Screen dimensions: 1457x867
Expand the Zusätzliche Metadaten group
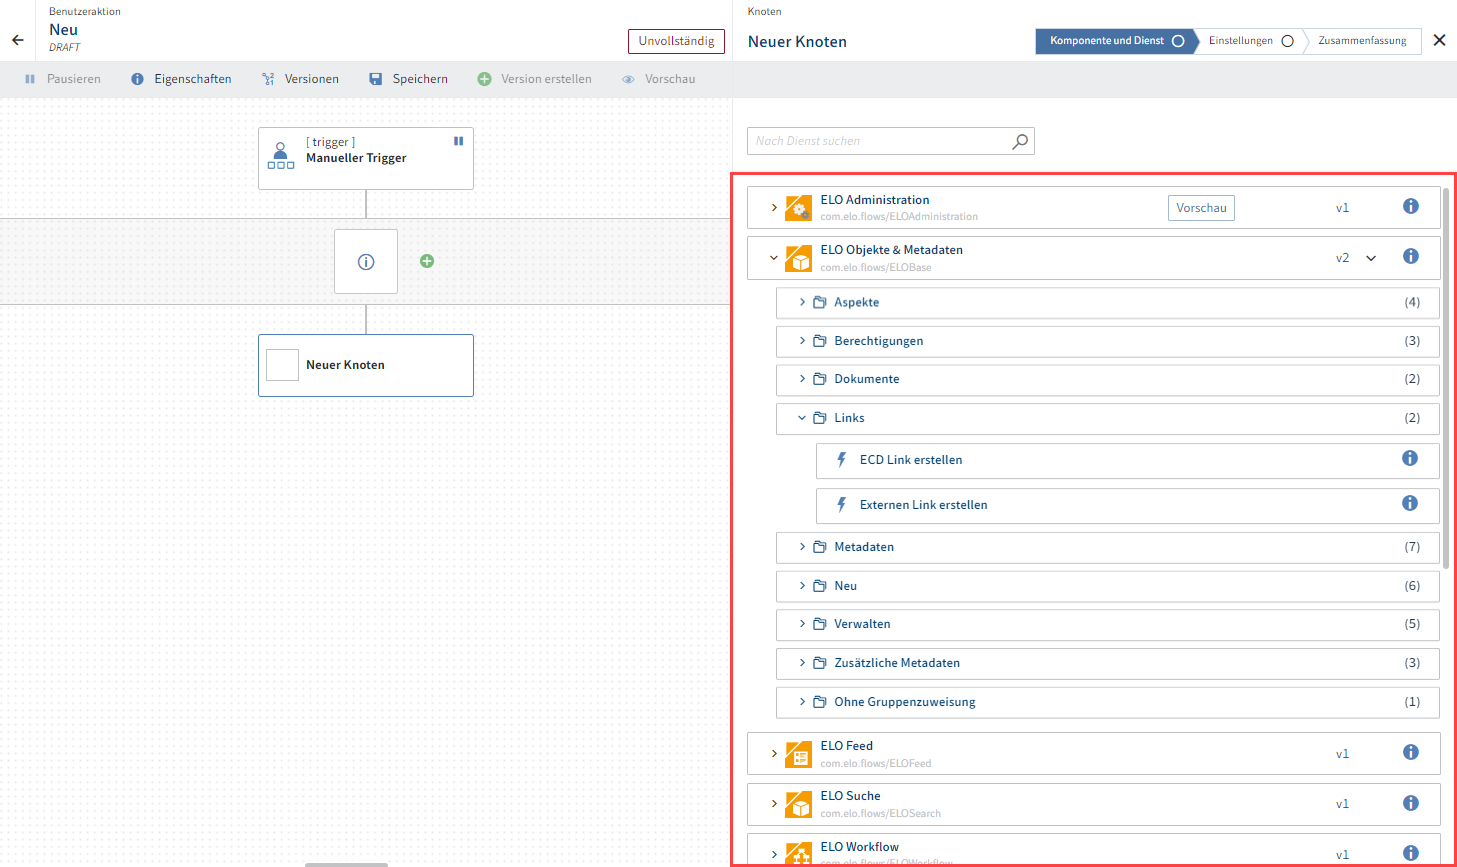click(802, 663)
